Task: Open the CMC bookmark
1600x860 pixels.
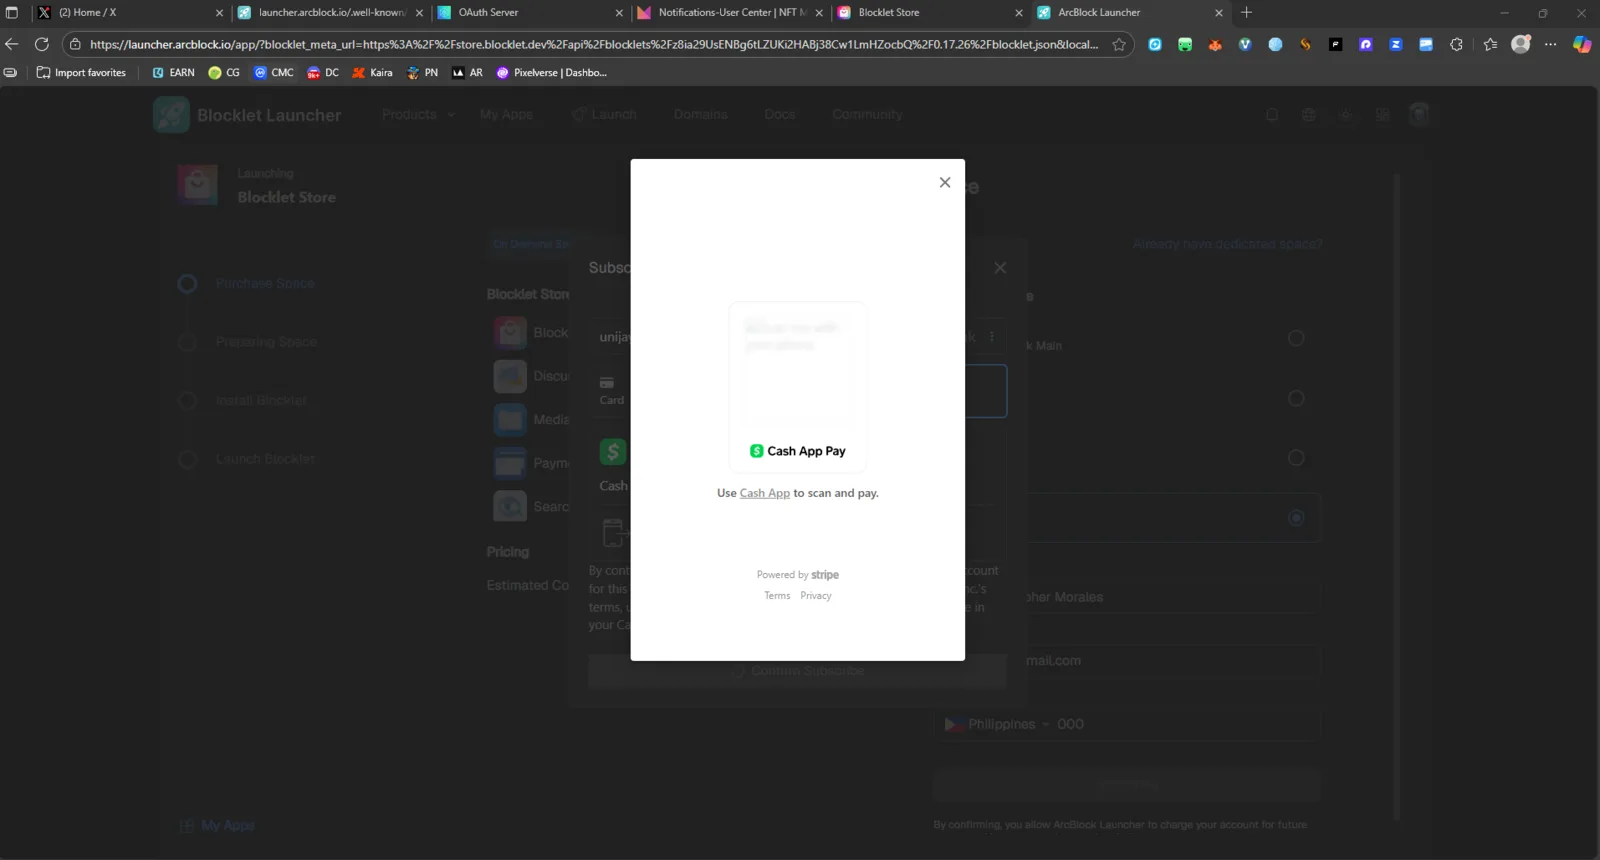Action: [274, 73]
